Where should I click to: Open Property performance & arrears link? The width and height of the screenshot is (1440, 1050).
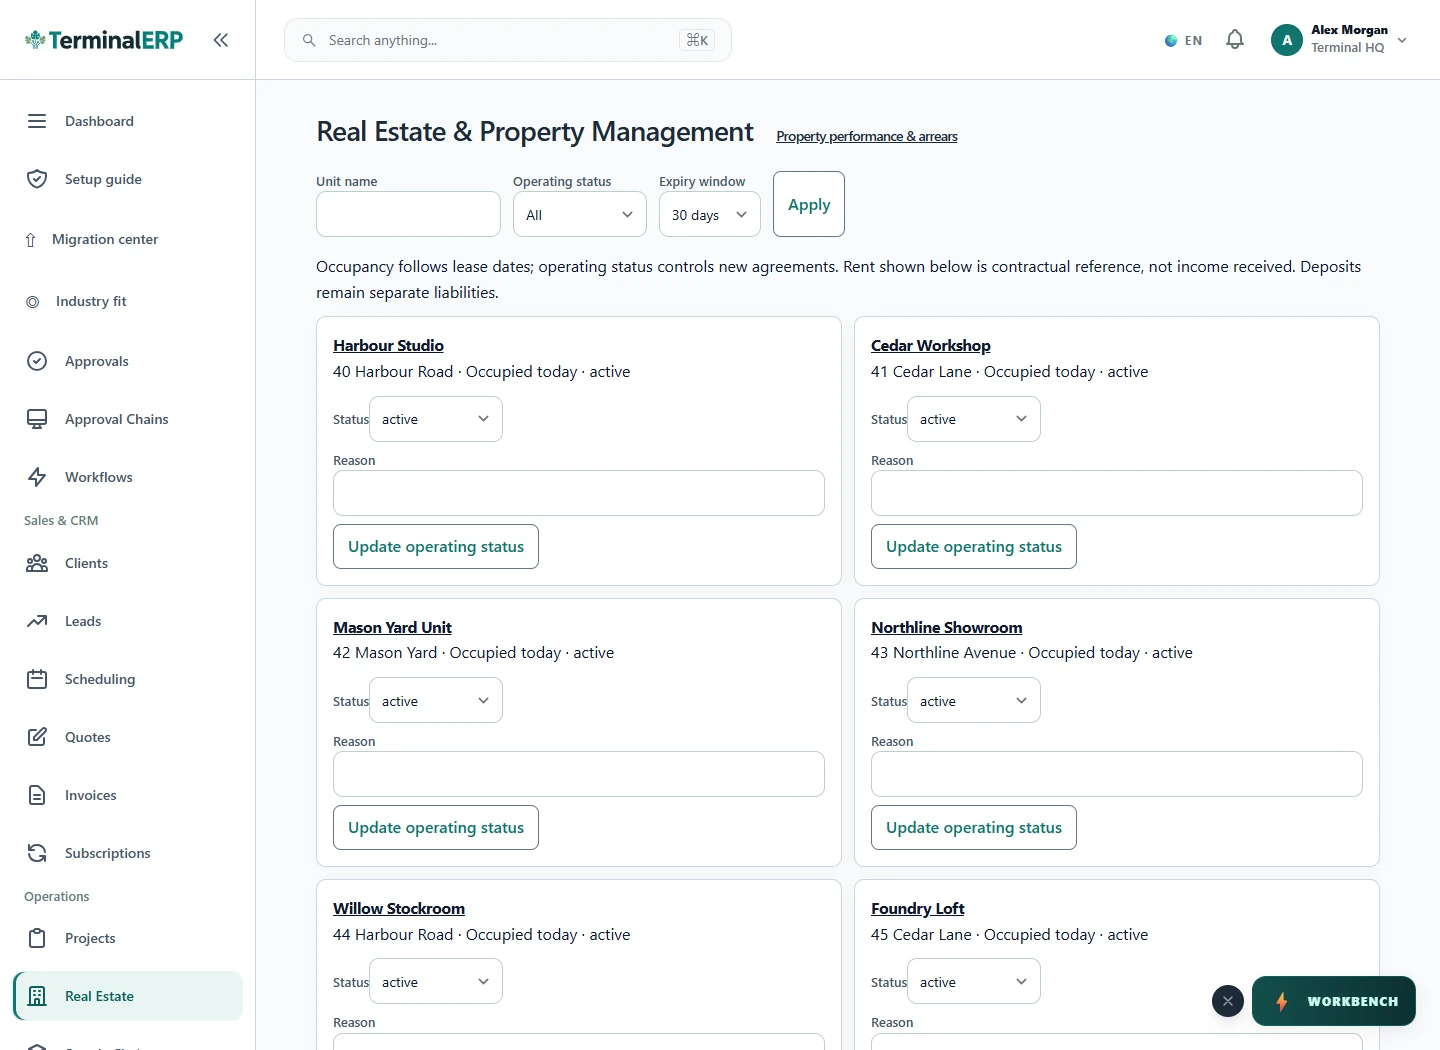(x=867, y=136)
